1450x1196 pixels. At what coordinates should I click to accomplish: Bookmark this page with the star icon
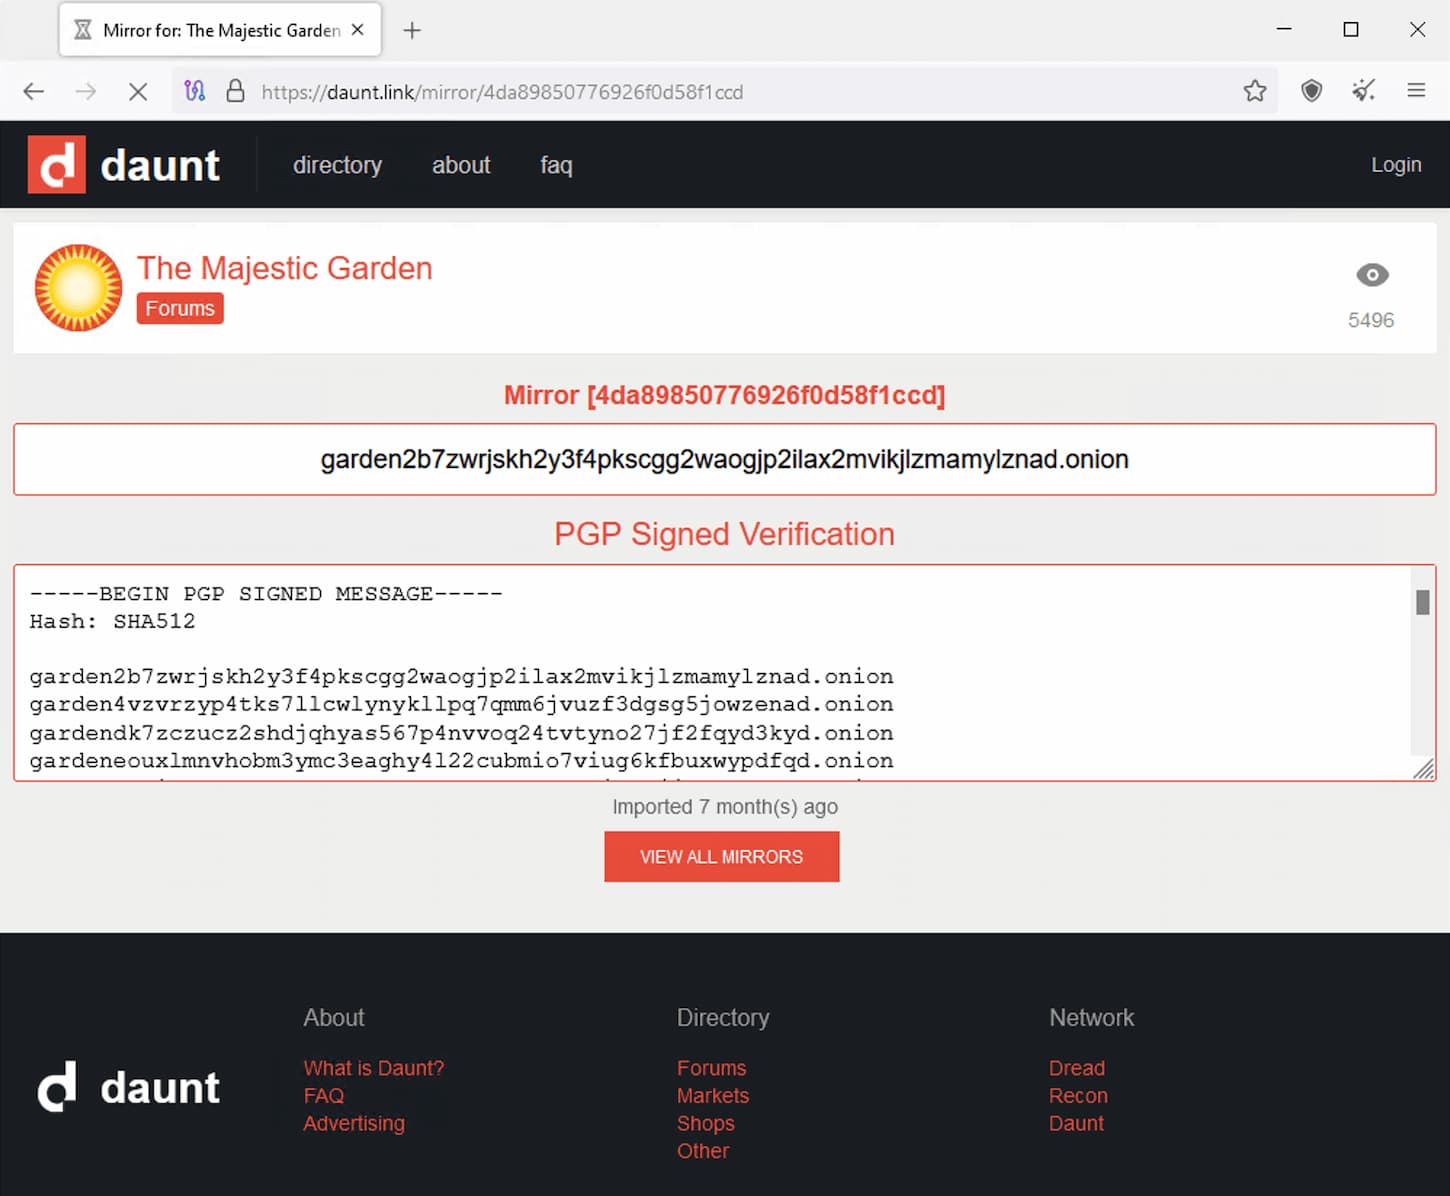point(1255,92)
